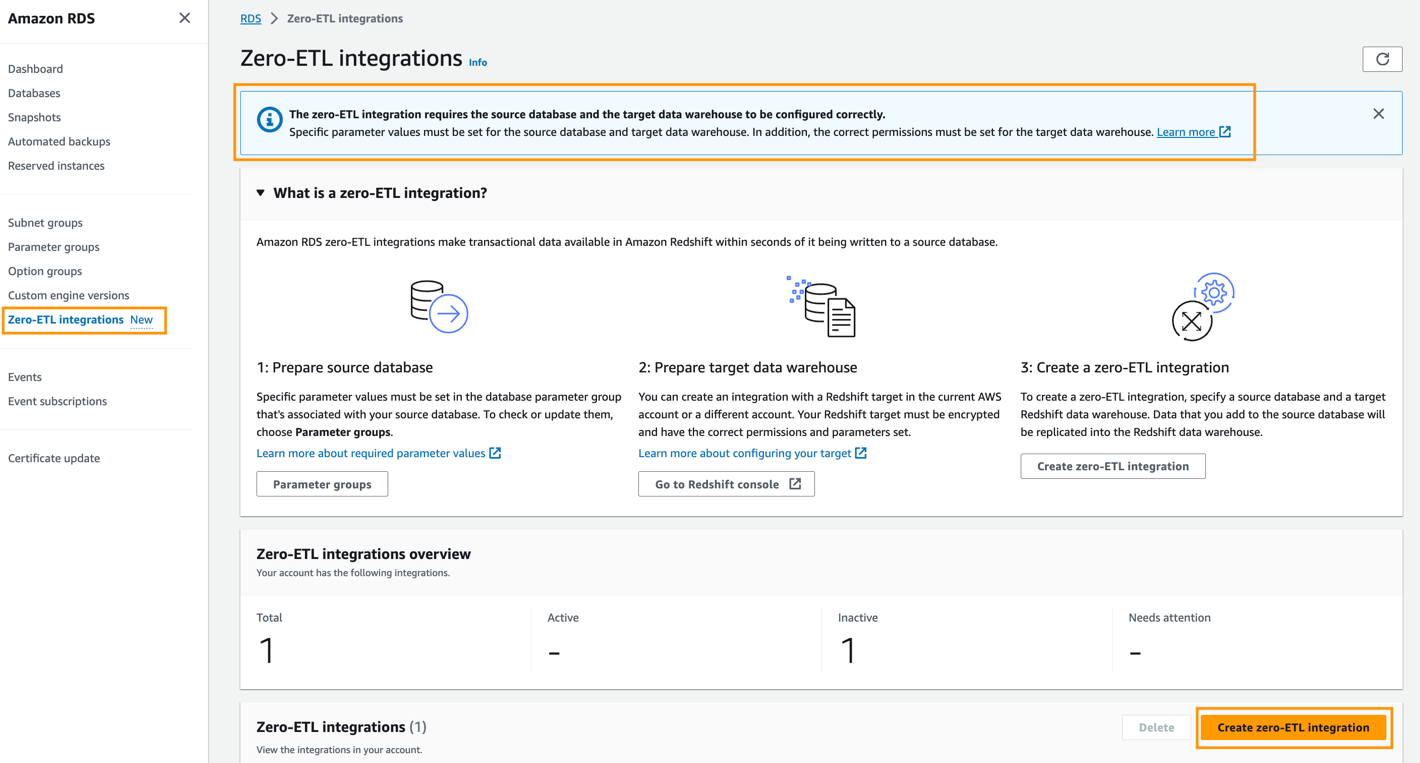Click the orange Create zero-ETL integration button
The width and height of the screenshot is (1420, 763).
pyautogui.click(x=1293, y=727)
